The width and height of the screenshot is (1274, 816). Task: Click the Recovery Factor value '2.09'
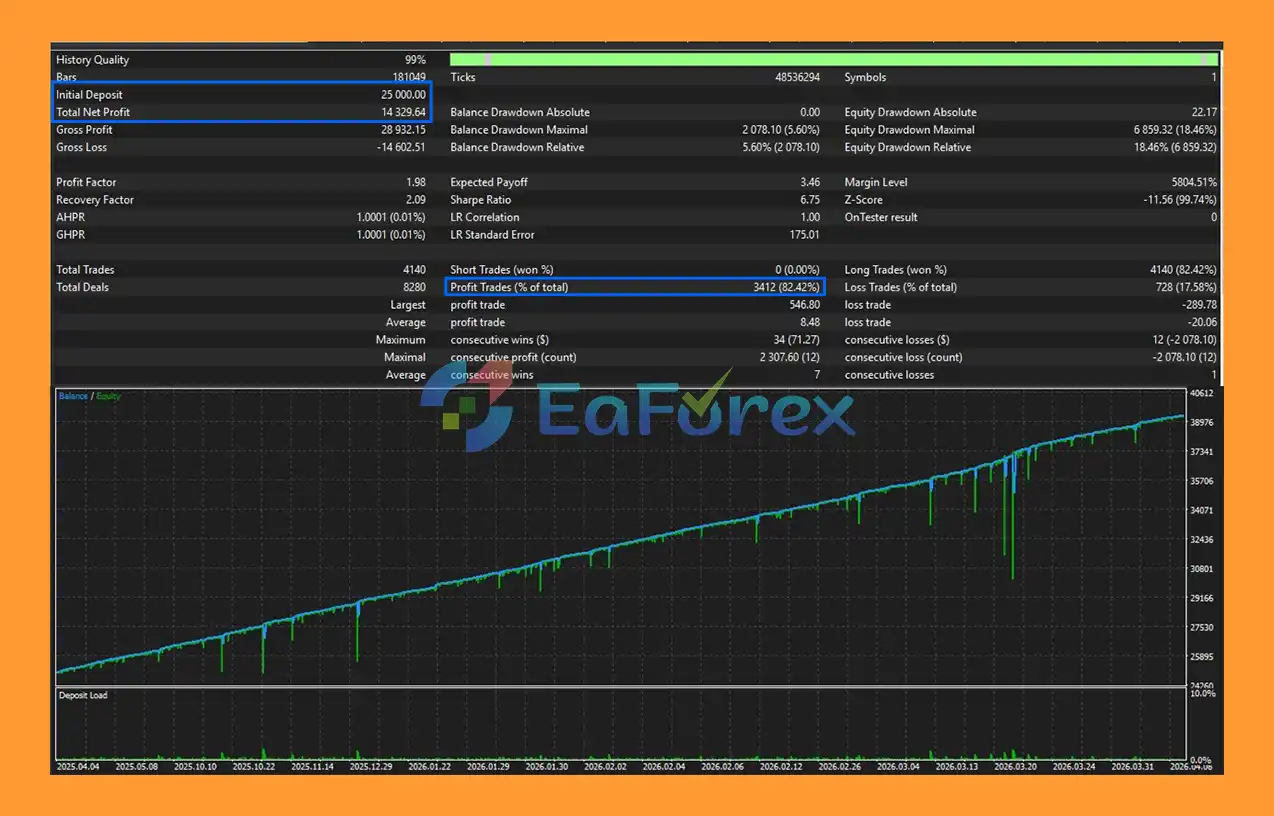click(x=416, y=200)
